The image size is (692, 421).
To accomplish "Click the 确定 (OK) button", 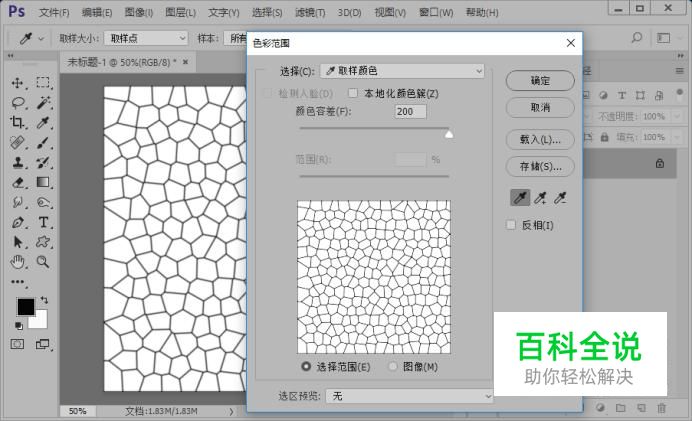I will [540, 80].
